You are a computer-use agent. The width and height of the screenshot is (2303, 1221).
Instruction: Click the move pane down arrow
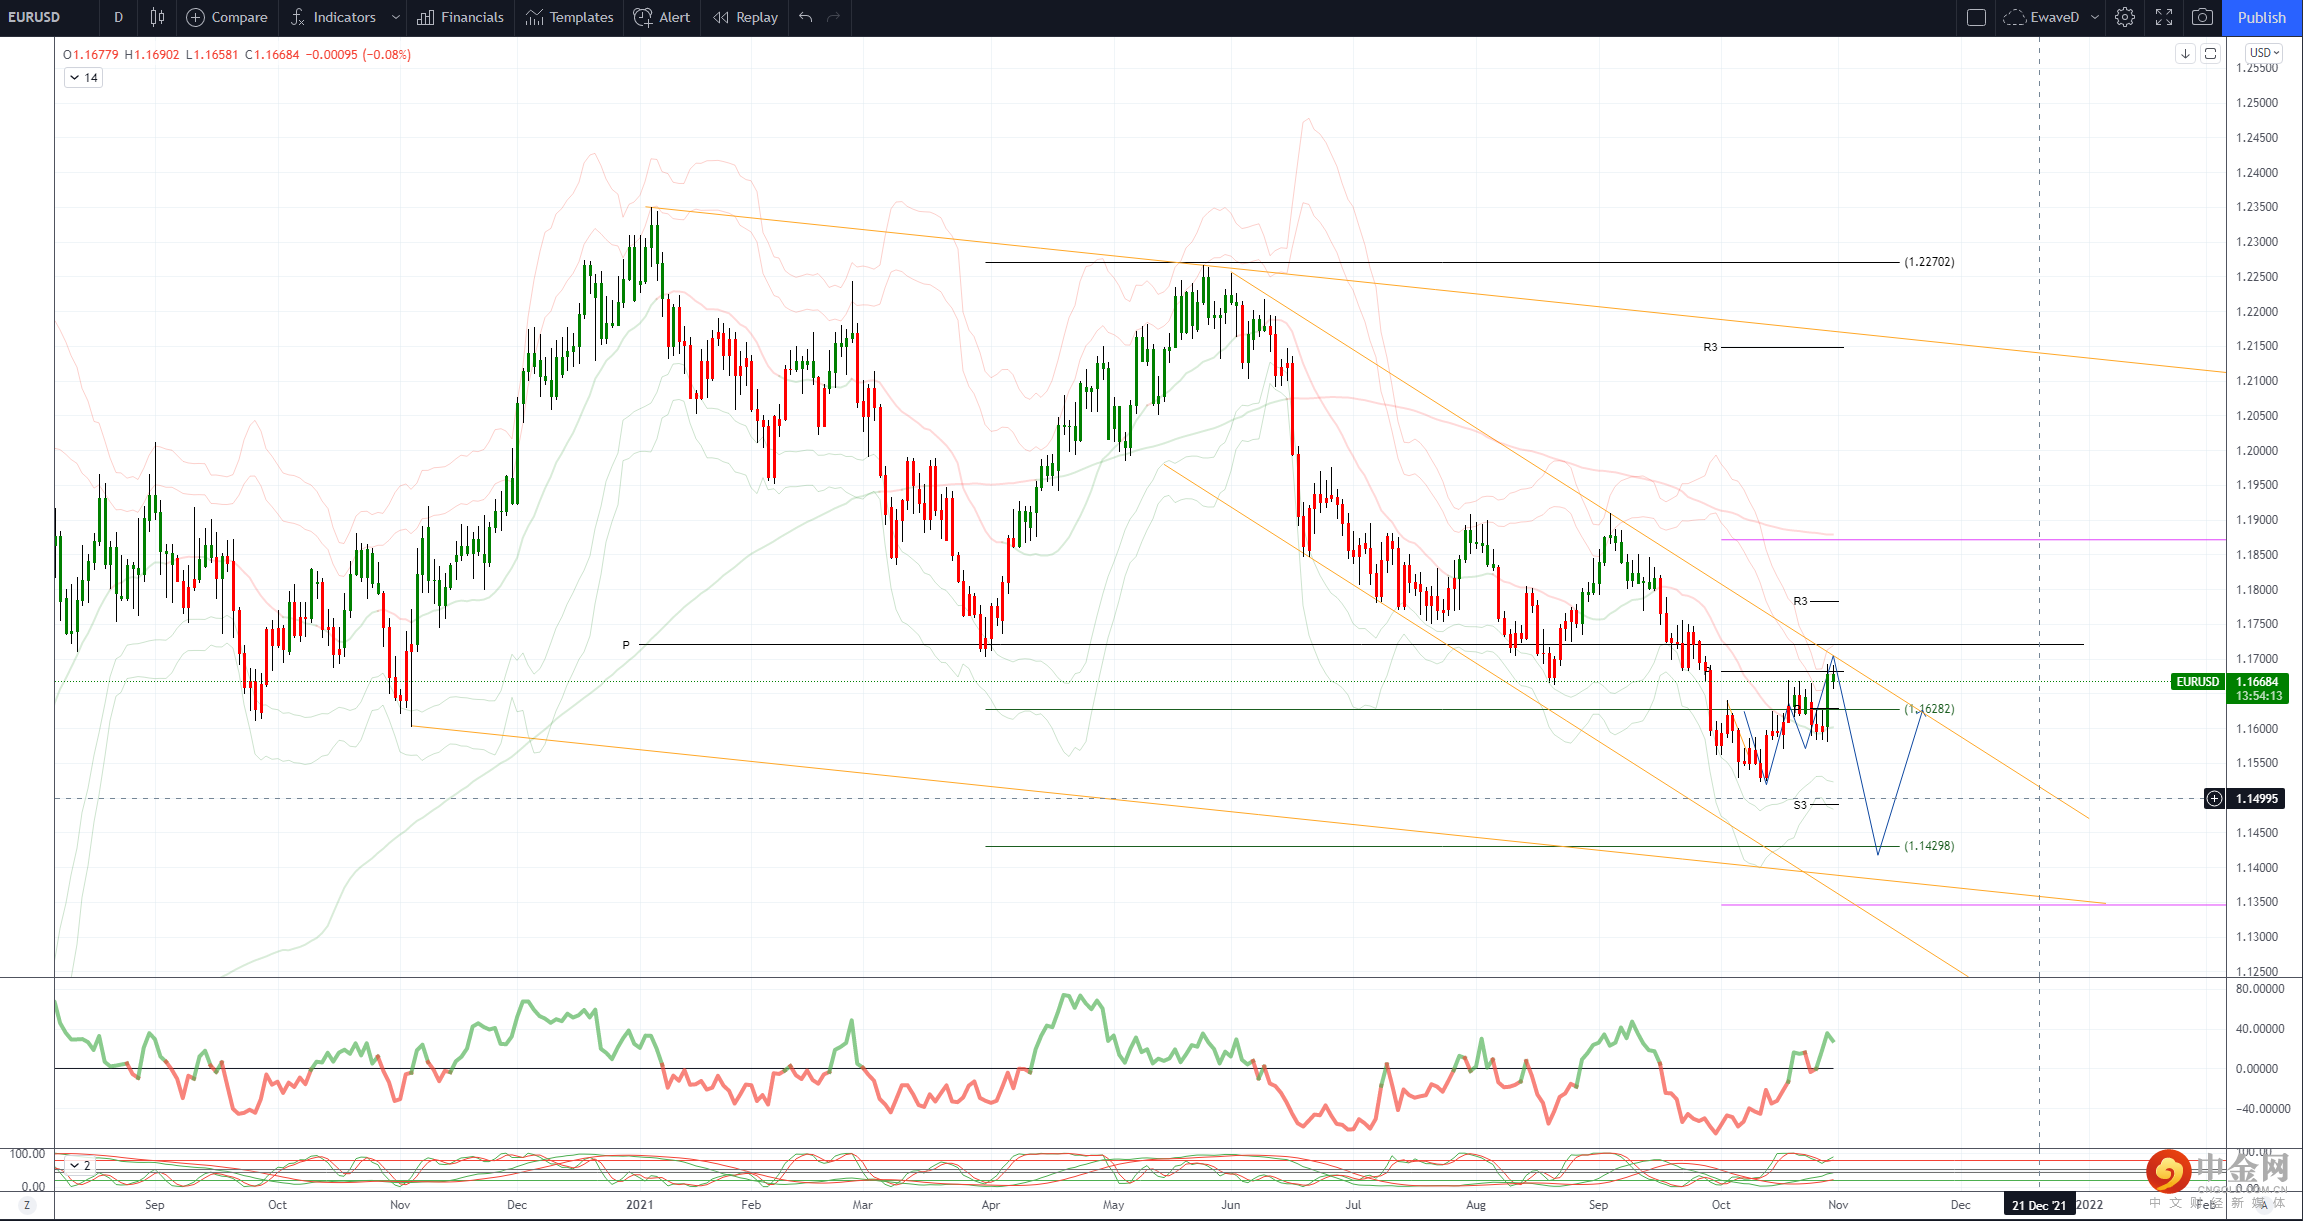click(2185, 53)
